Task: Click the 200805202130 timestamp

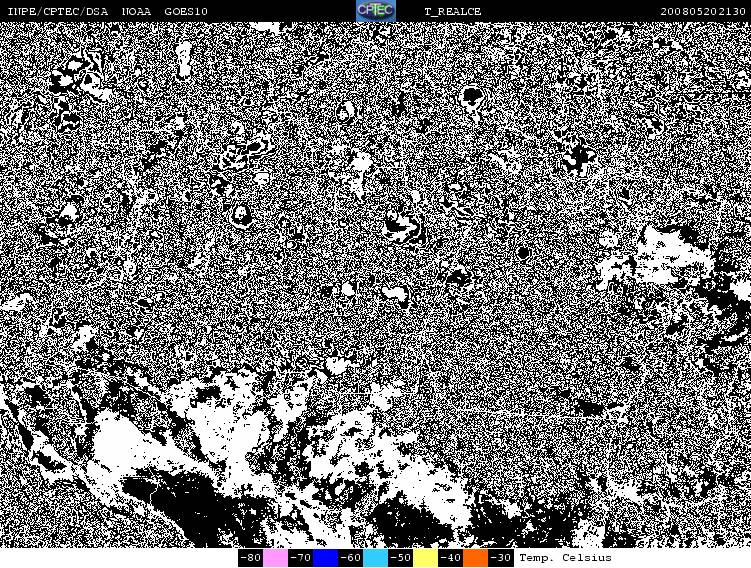Action: pyautogui.click(x=703, y=11)
